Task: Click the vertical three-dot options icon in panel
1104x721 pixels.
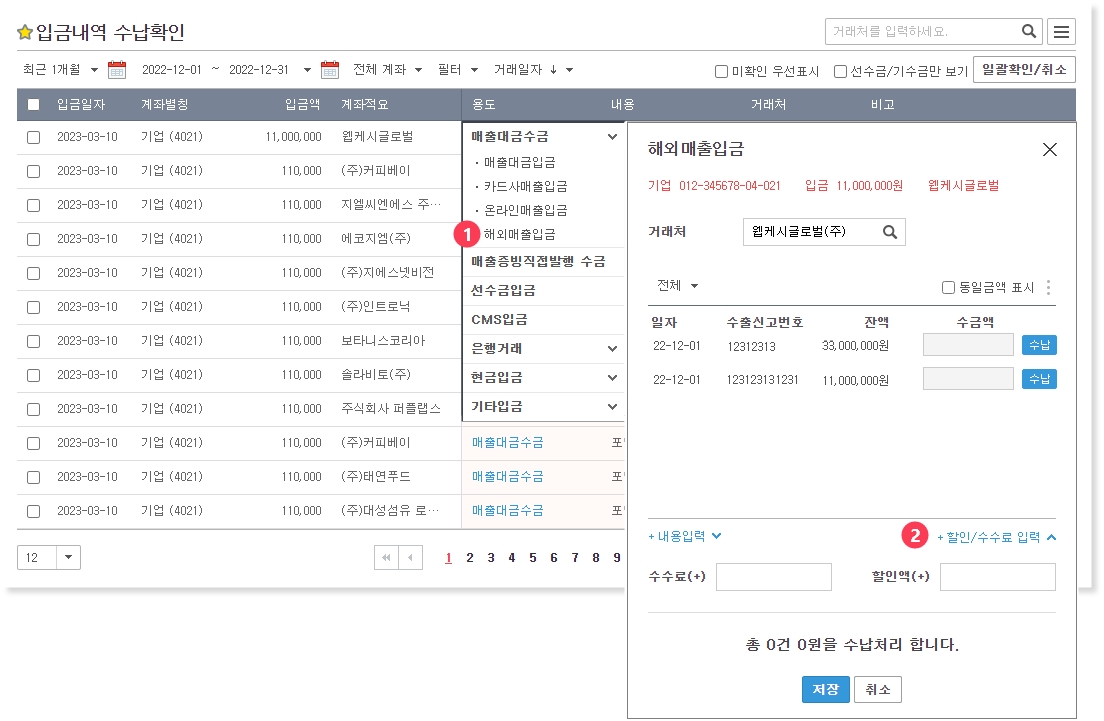Action: [1048, 288]
